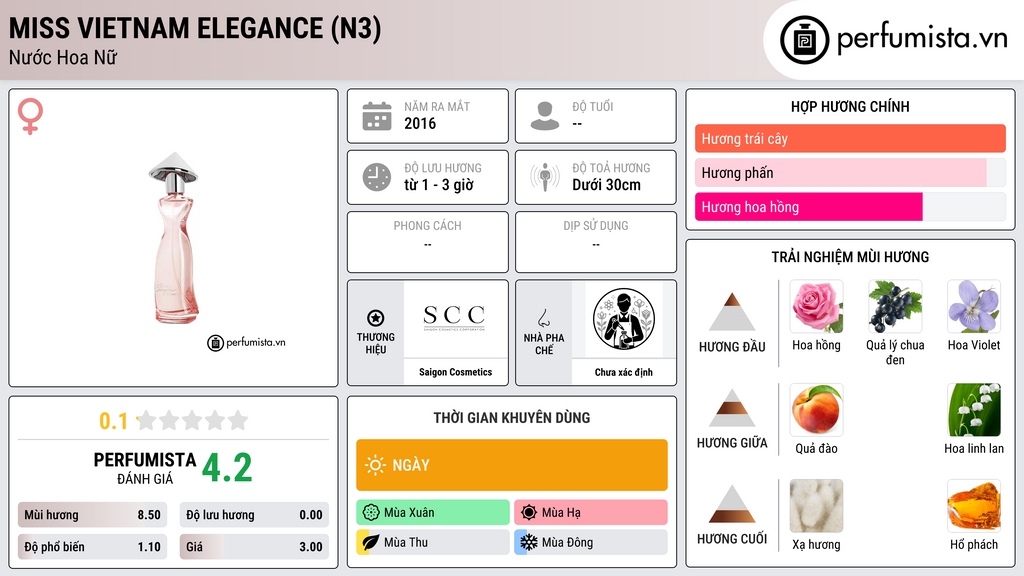
Task: Click the sillage value Dưới 30cm
Action: pos(607,185)
